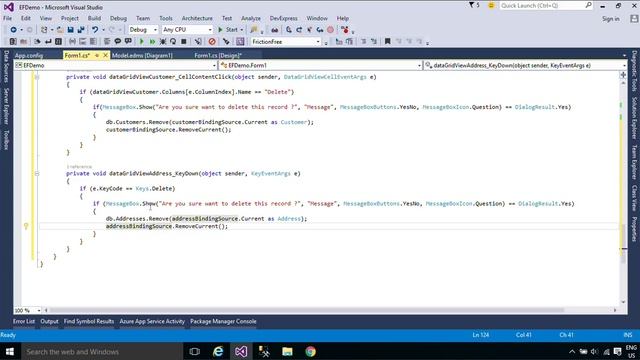Click the Comment selection speech-bubble icon
This screenshot has height=360, width=640.
118,42
